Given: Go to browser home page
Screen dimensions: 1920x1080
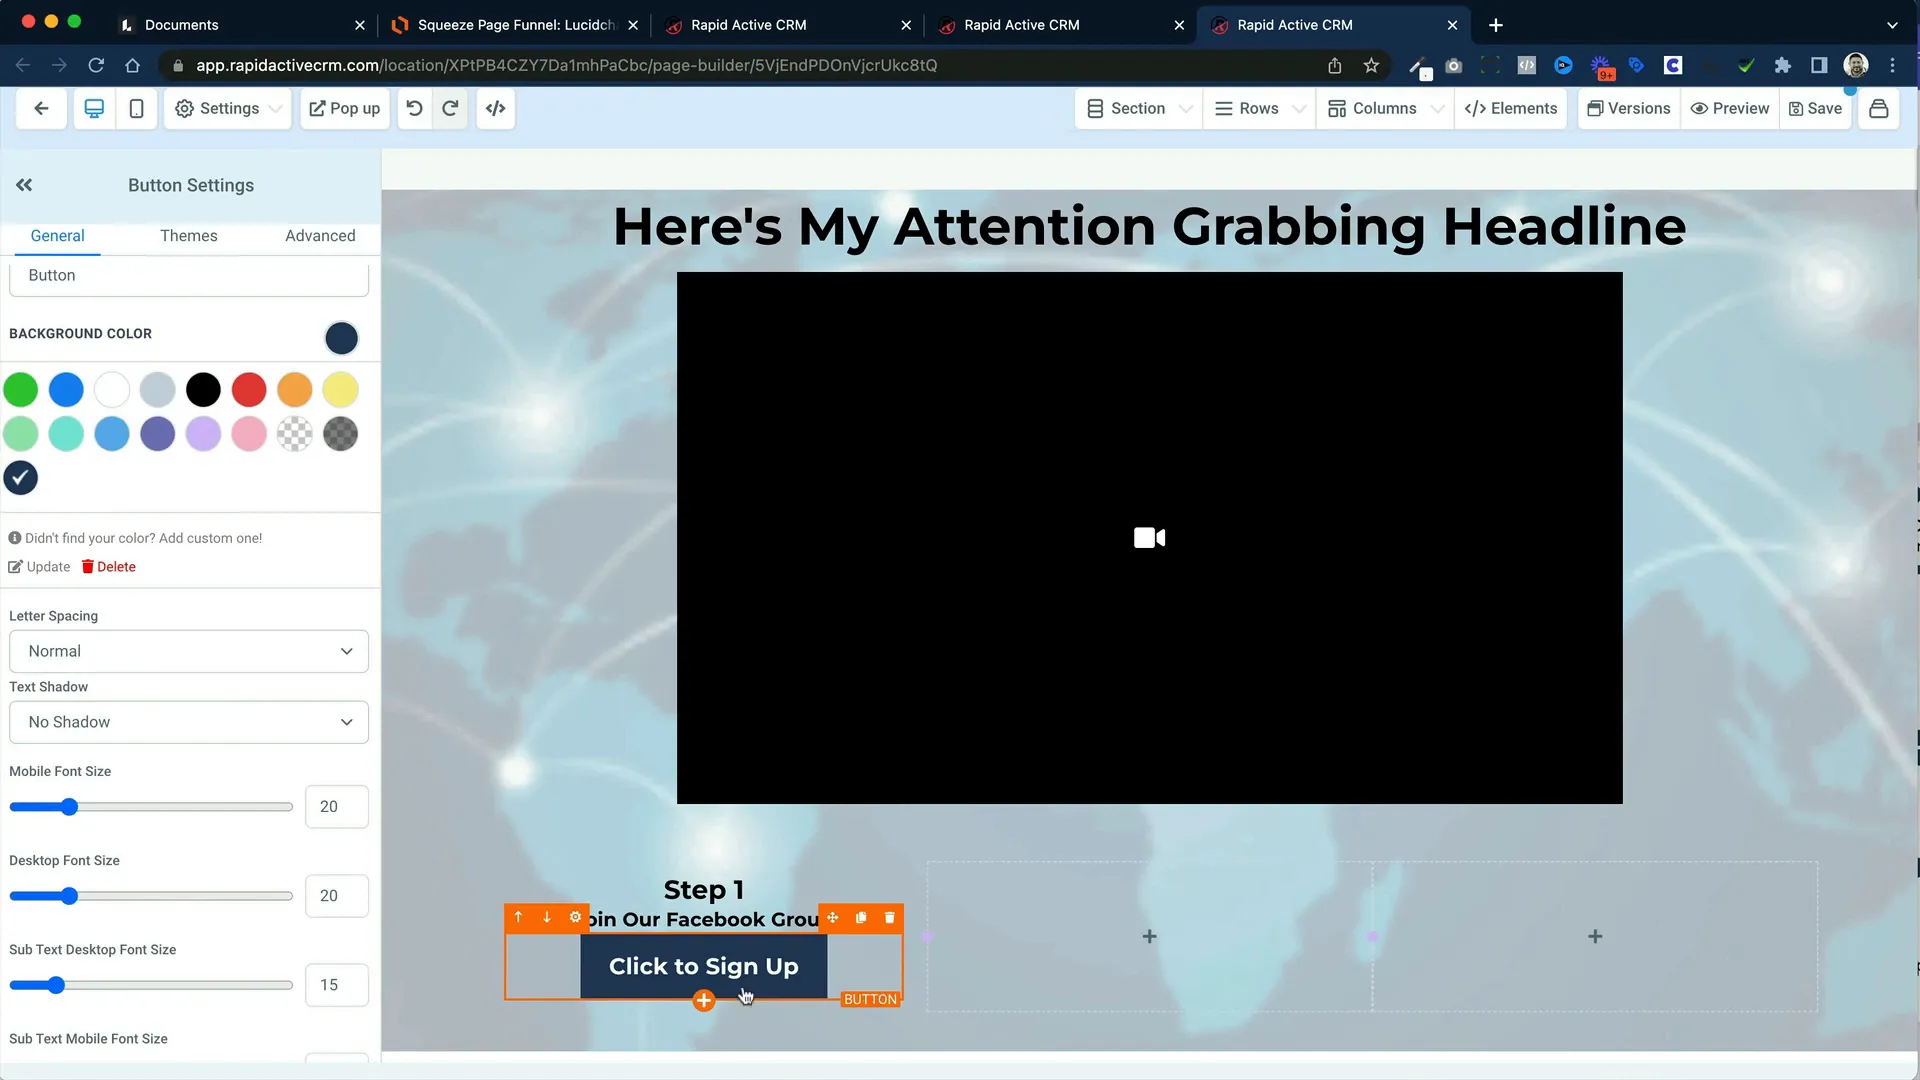Looking at the screenshot, I should [132, 65].
